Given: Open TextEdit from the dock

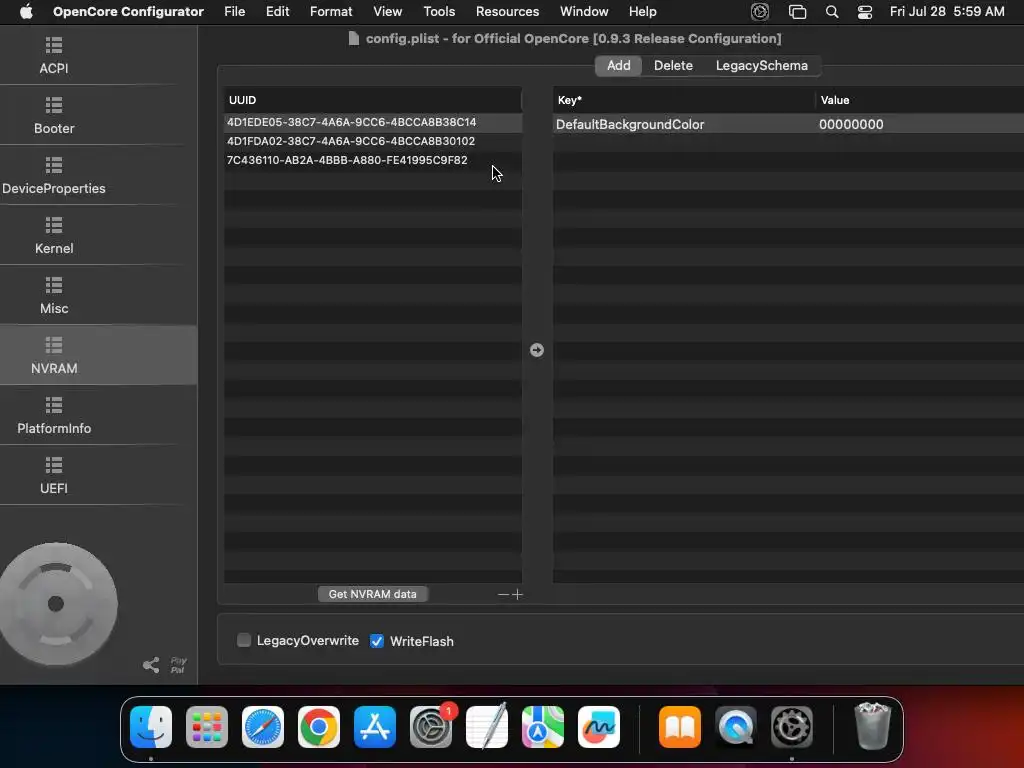Looking at the screenshot, I should [x=487, y=727].
